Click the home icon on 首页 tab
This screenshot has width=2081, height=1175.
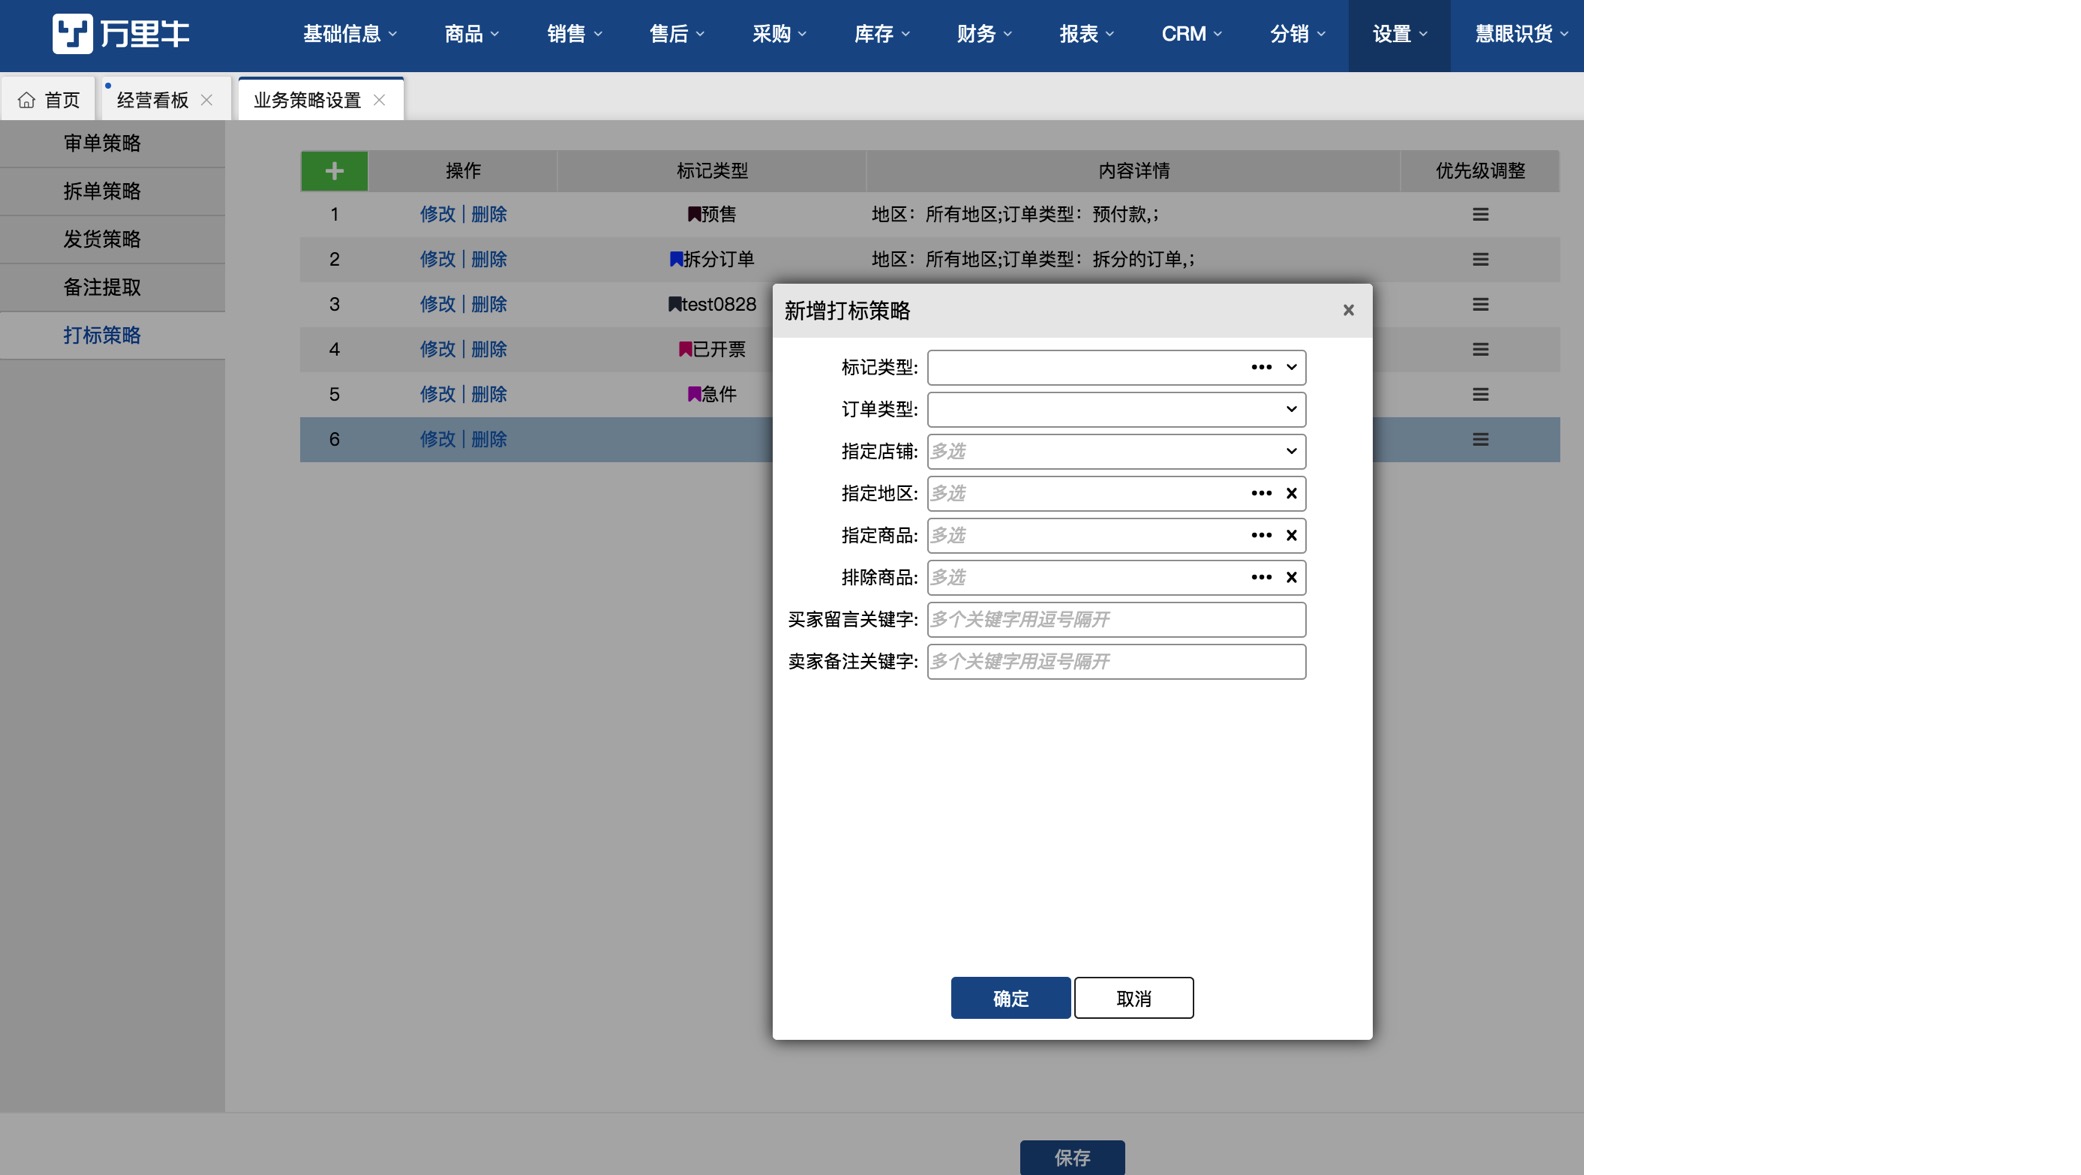26,98
